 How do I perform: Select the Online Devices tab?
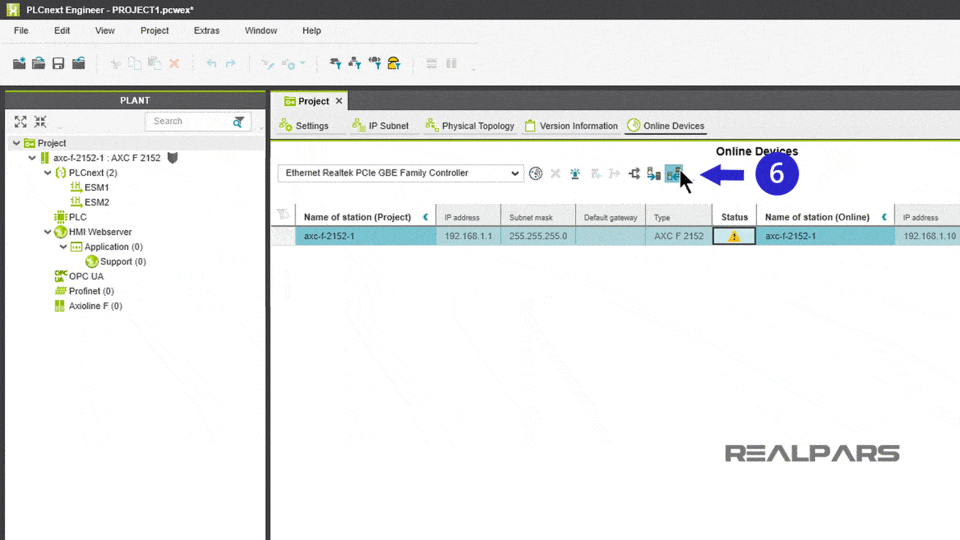coord(666,126)
